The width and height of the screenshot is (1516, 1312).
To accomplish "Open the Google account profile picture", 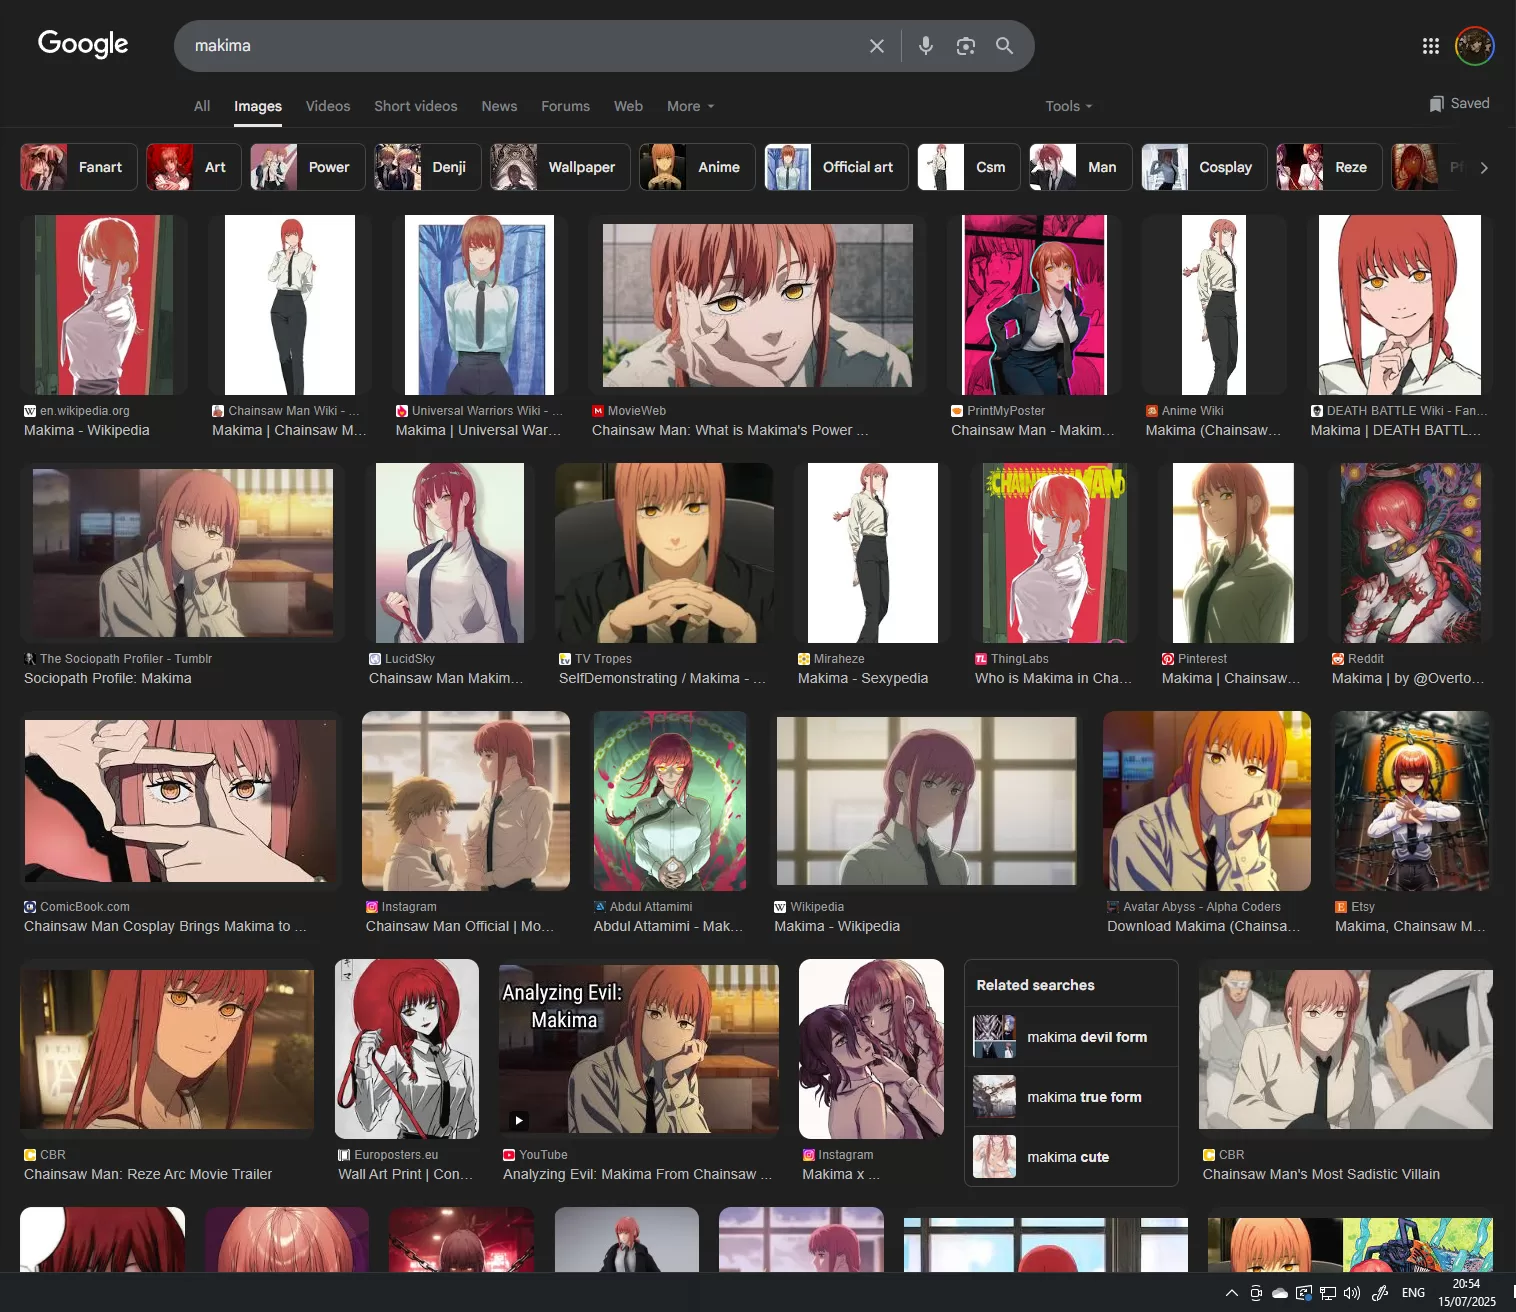I will 1474,46.
